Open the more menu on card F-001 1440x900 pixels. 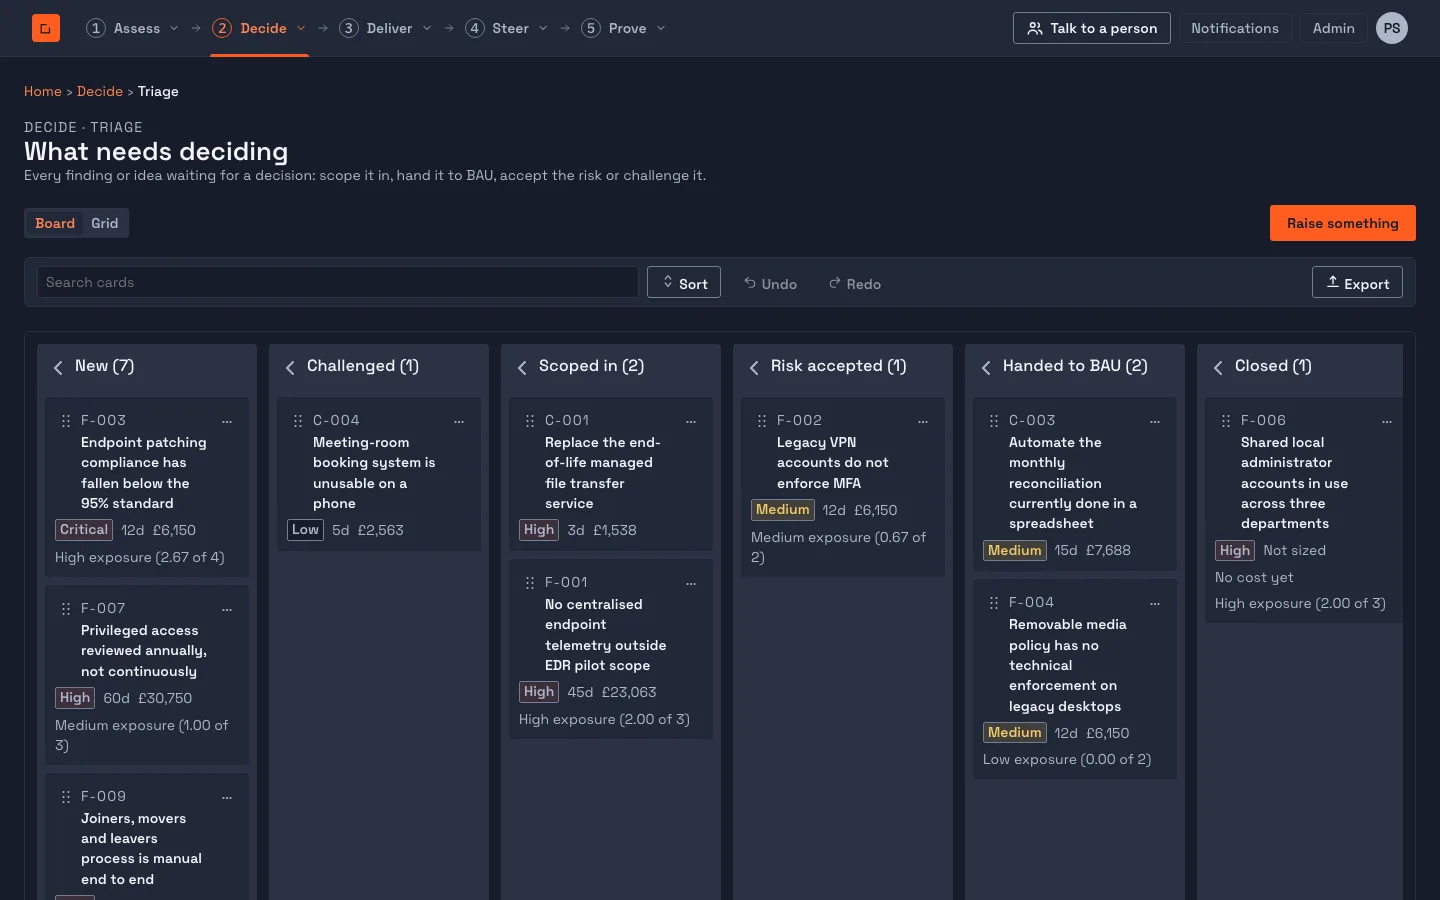[x=691, y=583]
